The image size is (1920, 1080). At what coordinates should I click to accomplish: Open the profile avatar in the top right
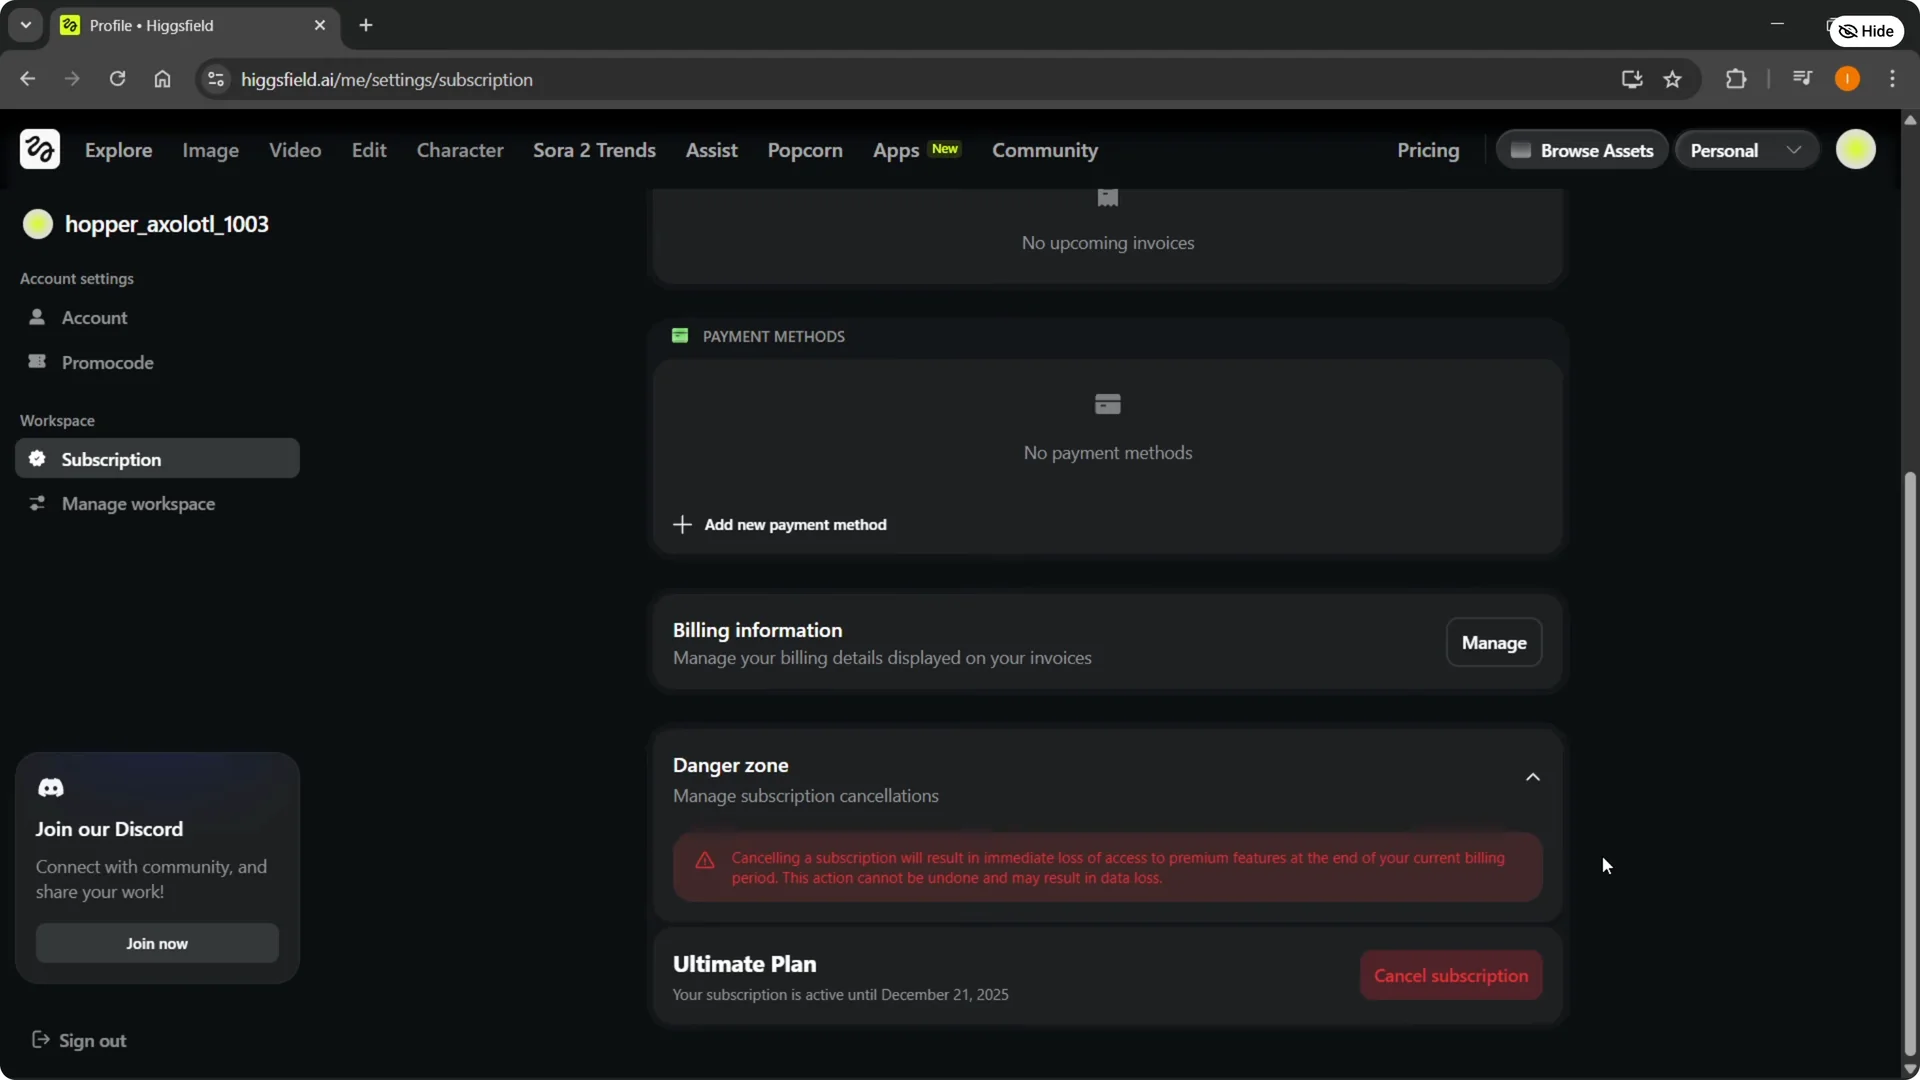click(1857, 148)
